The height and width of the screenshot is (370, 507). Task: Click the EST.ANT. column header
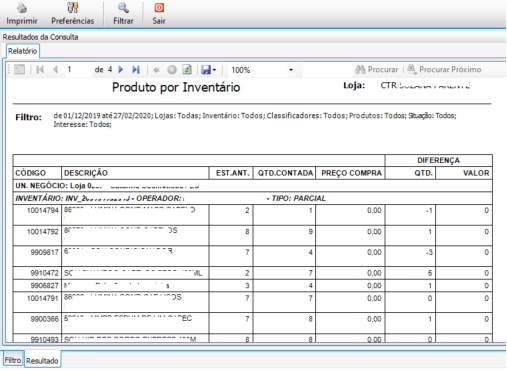(232, 173)
